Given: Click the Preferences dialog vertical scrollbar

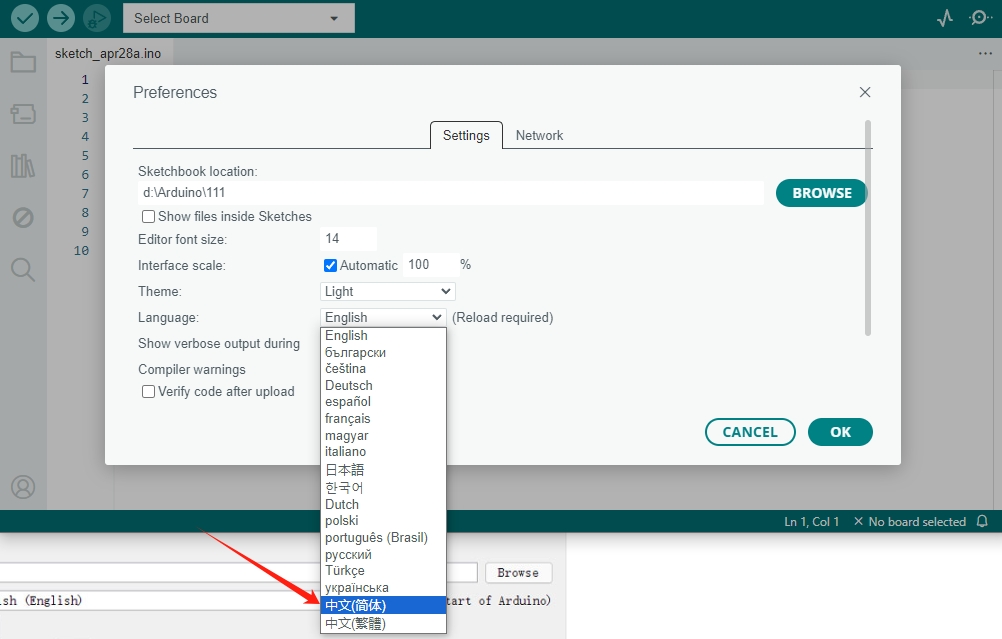Looking at the screenshot, I should click(868, 227).
